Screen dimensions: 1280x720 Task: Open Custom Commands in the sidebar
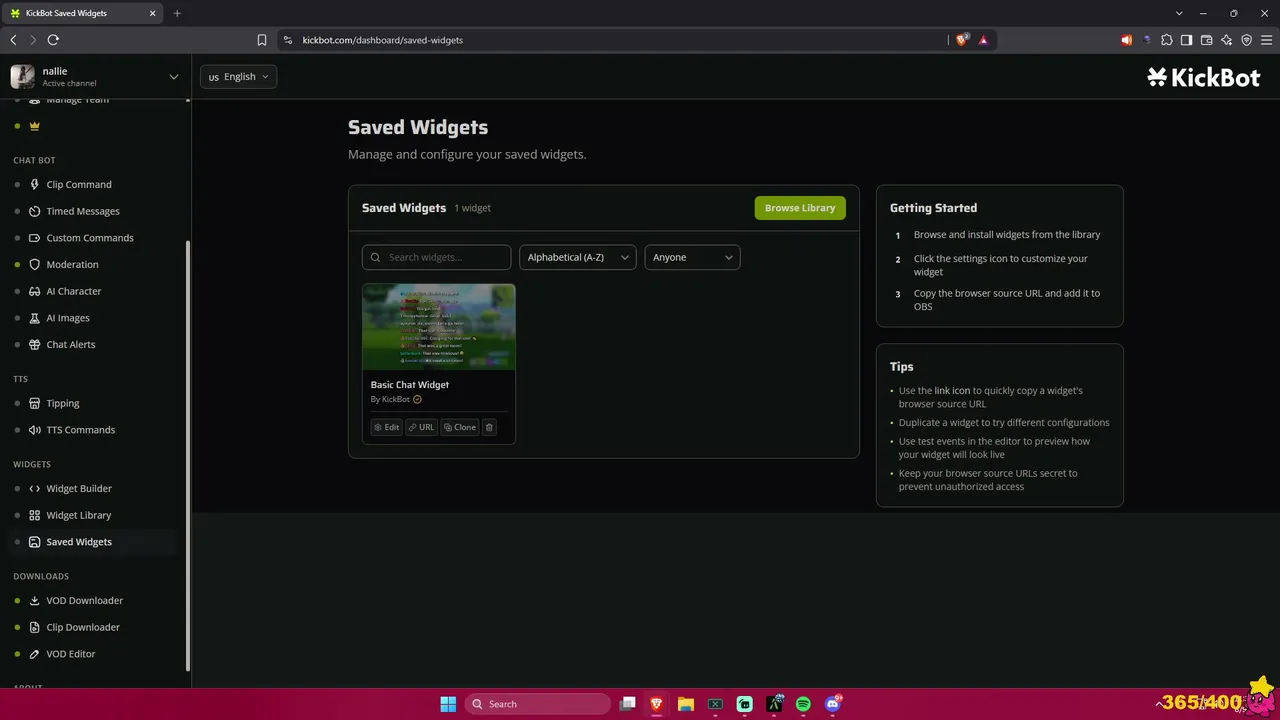pos(90,238)
